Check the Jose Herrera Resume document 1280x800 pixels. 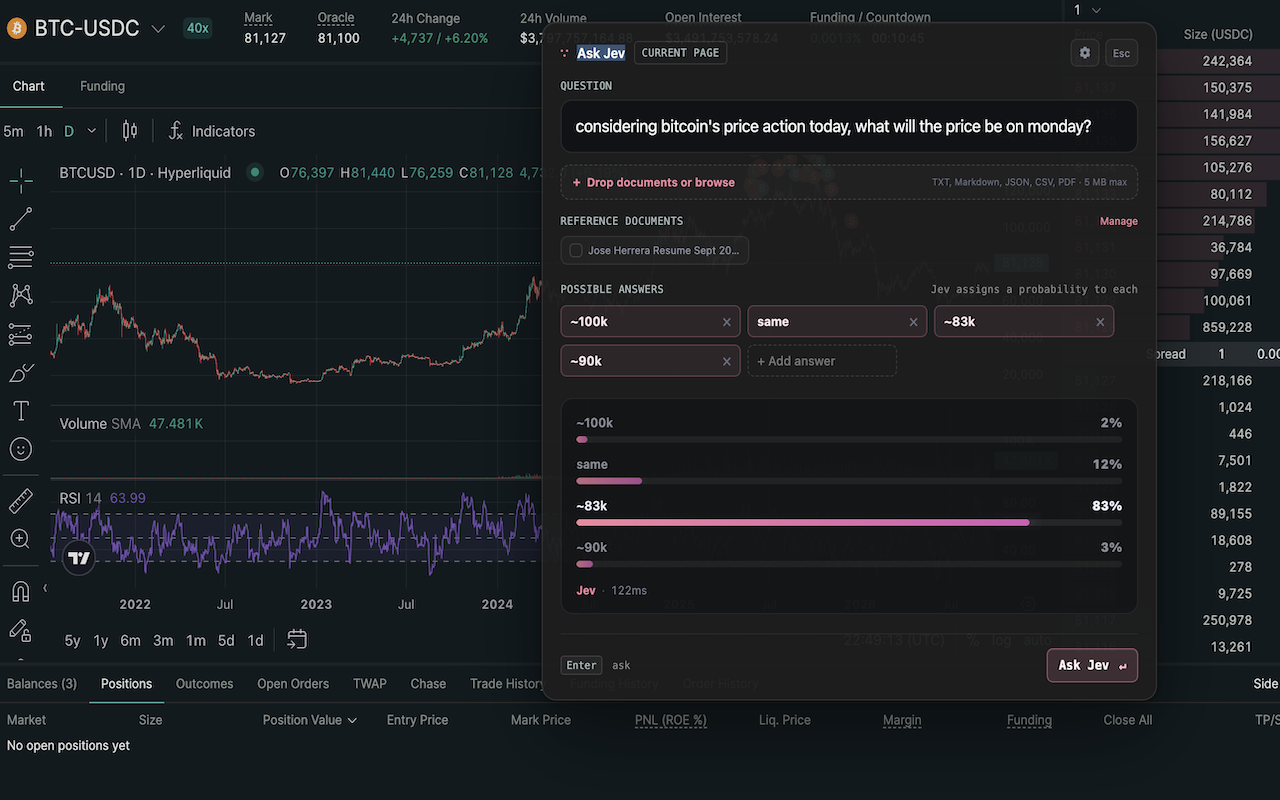pos(576,250)
